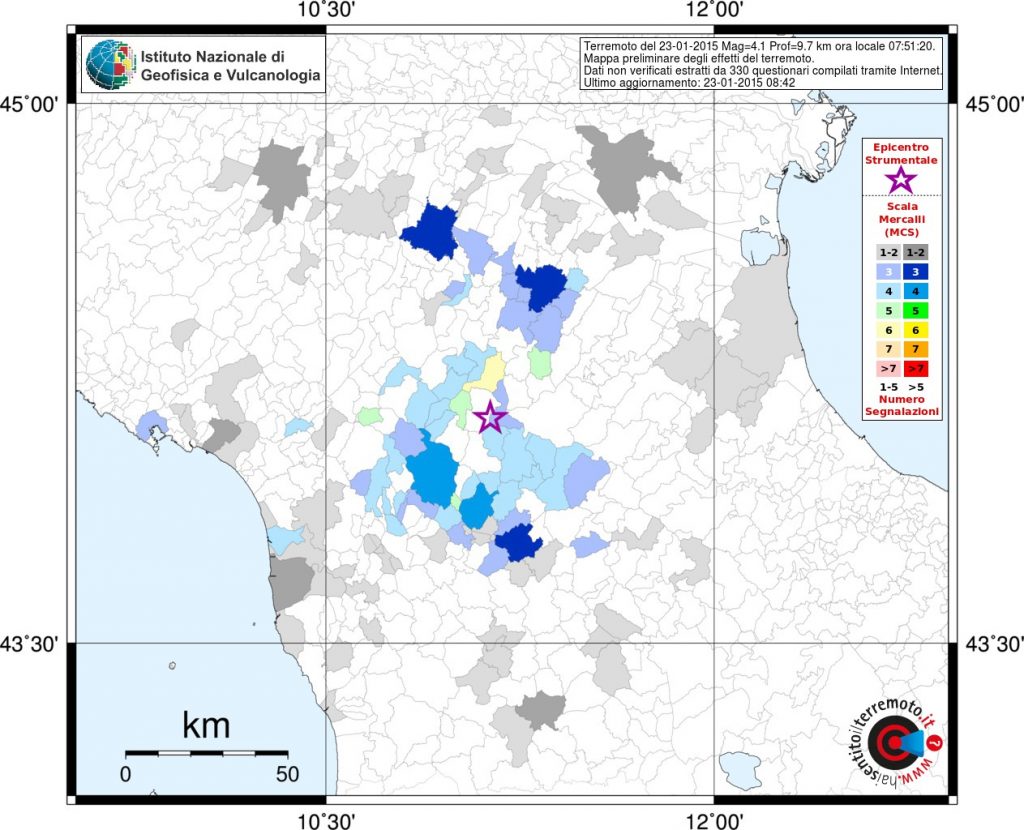Click the purple star in the legend
Screen dimensions: 1024x830
click(901, 179)
